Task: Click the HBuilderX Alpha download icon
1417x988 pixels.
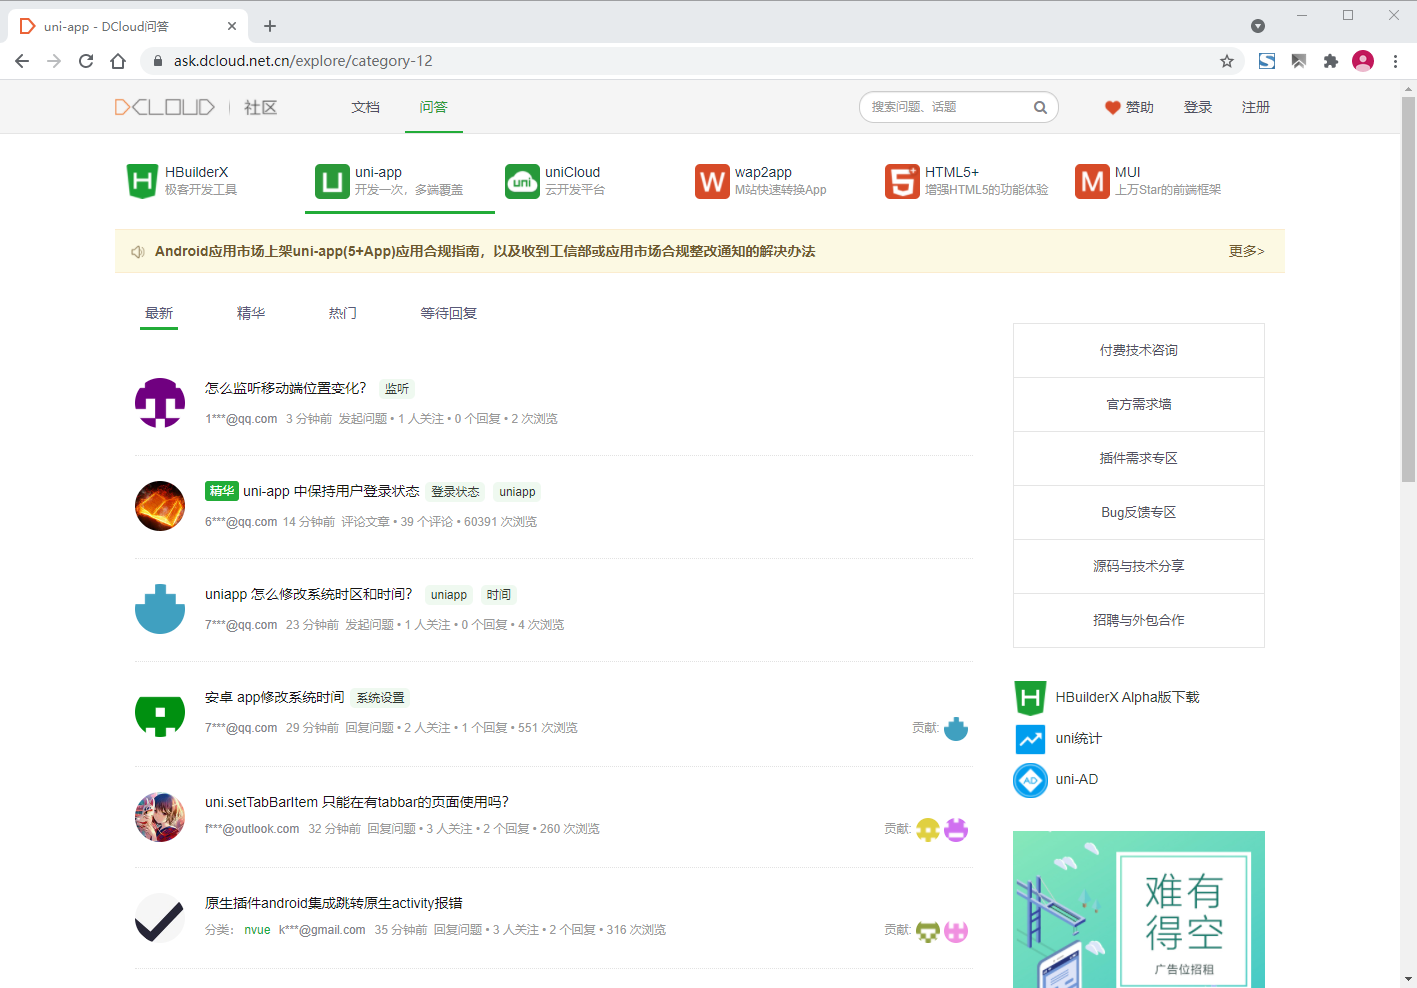Action: coord(1030,698)
